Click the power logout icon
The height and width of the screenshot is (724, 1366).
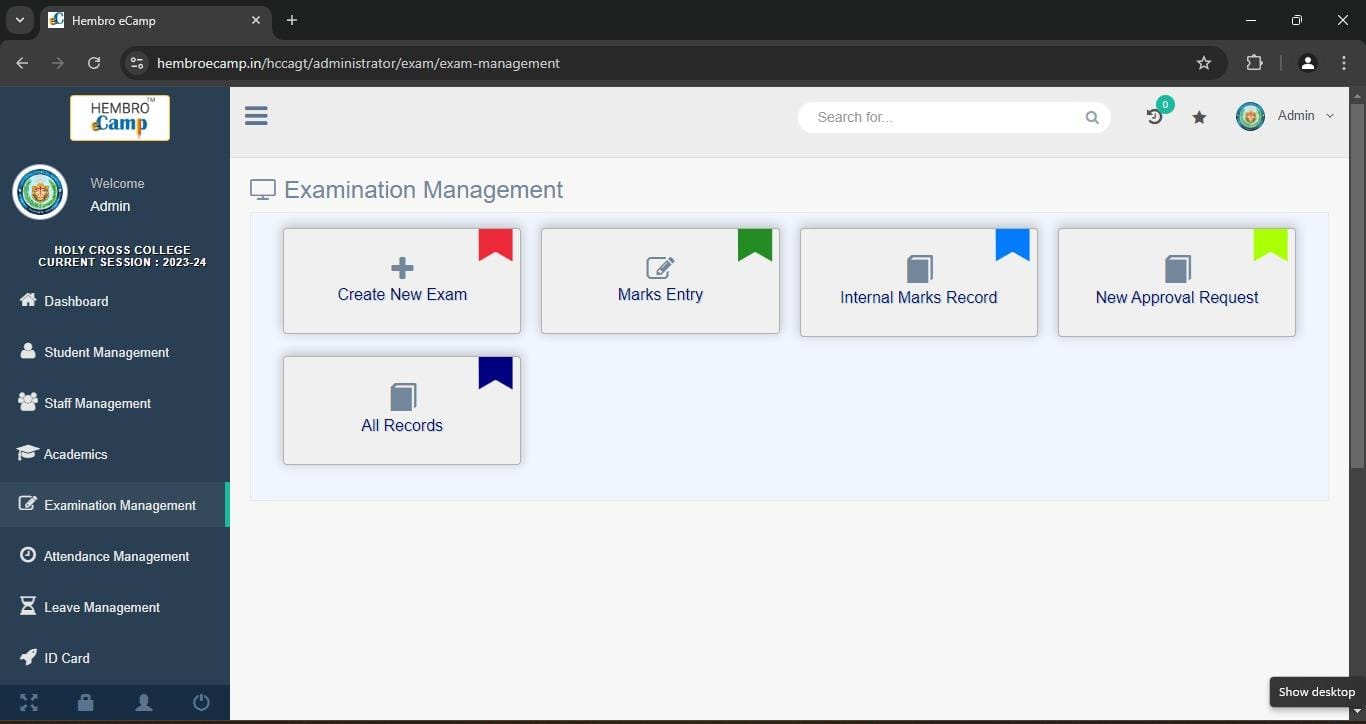(x=201, y=703)
